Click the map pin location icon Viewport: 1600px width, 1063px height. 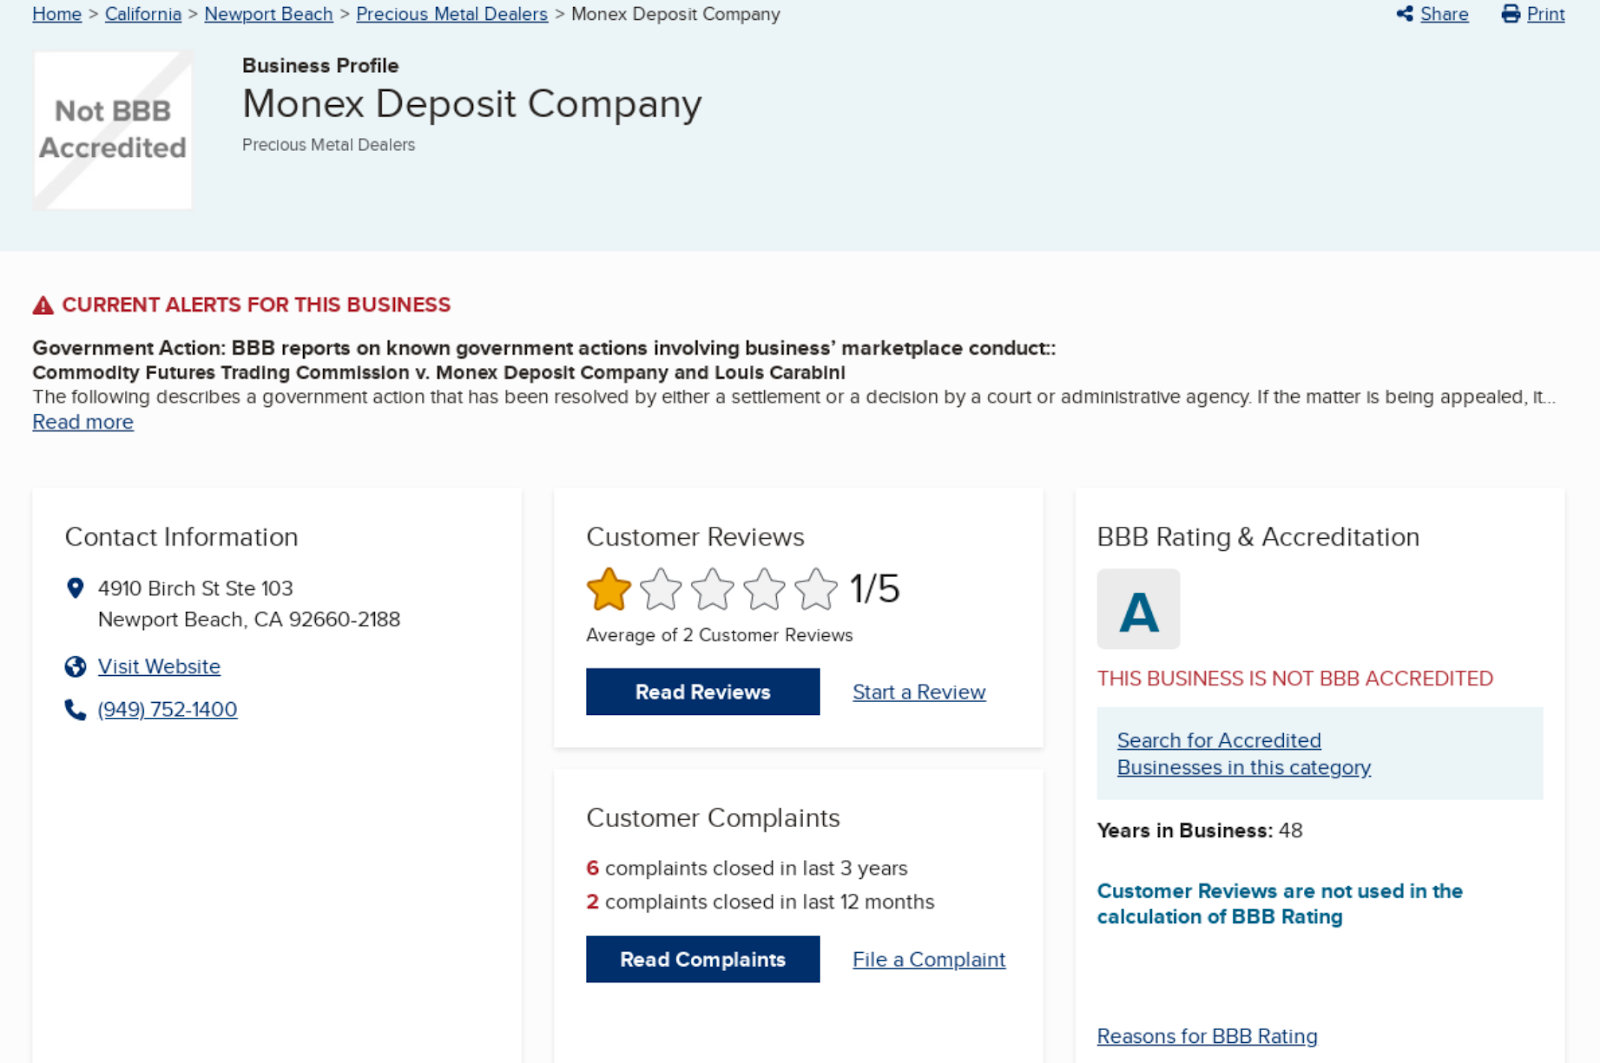(x=75, y=588)
